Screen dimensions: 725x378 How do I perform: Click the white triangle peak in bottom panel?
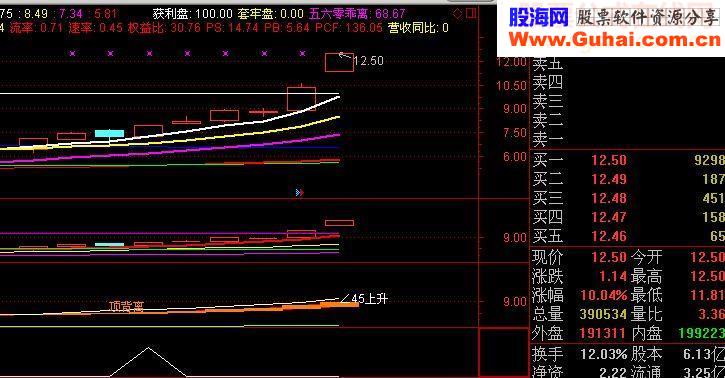coord(148,348)
